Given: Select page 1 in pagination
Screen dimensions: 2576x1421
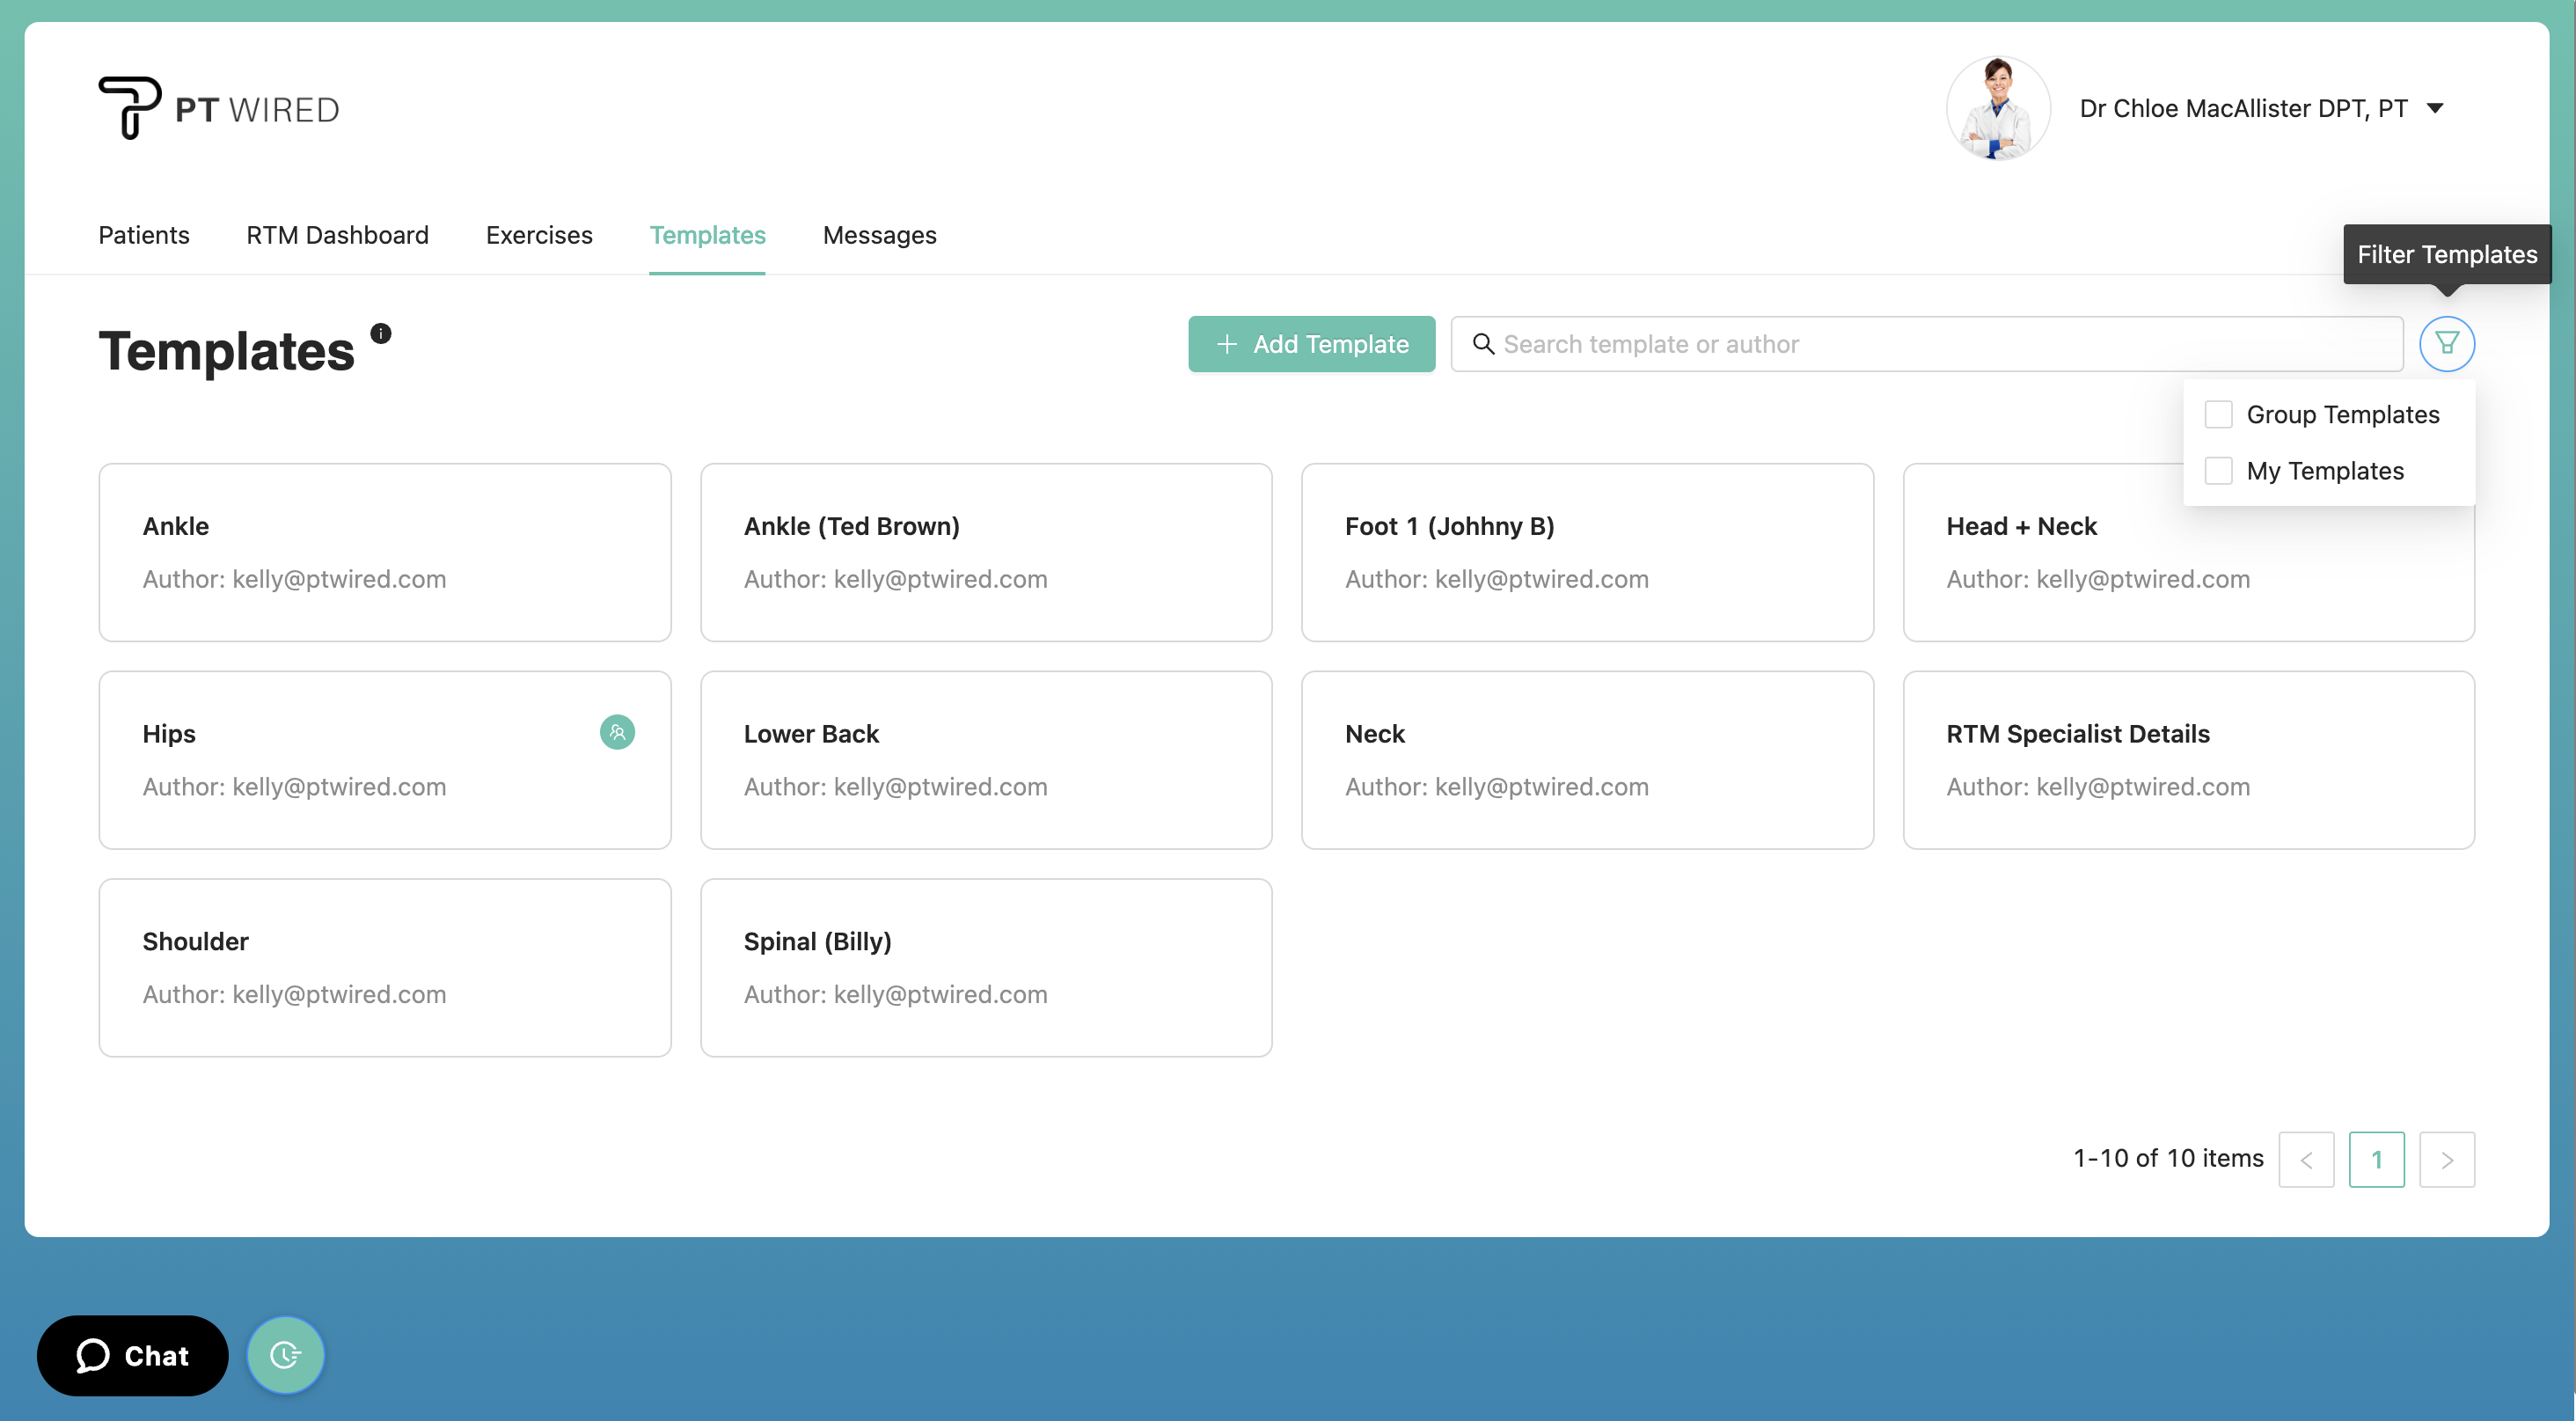Looking at the screenshot, I should [2376, 1159].
